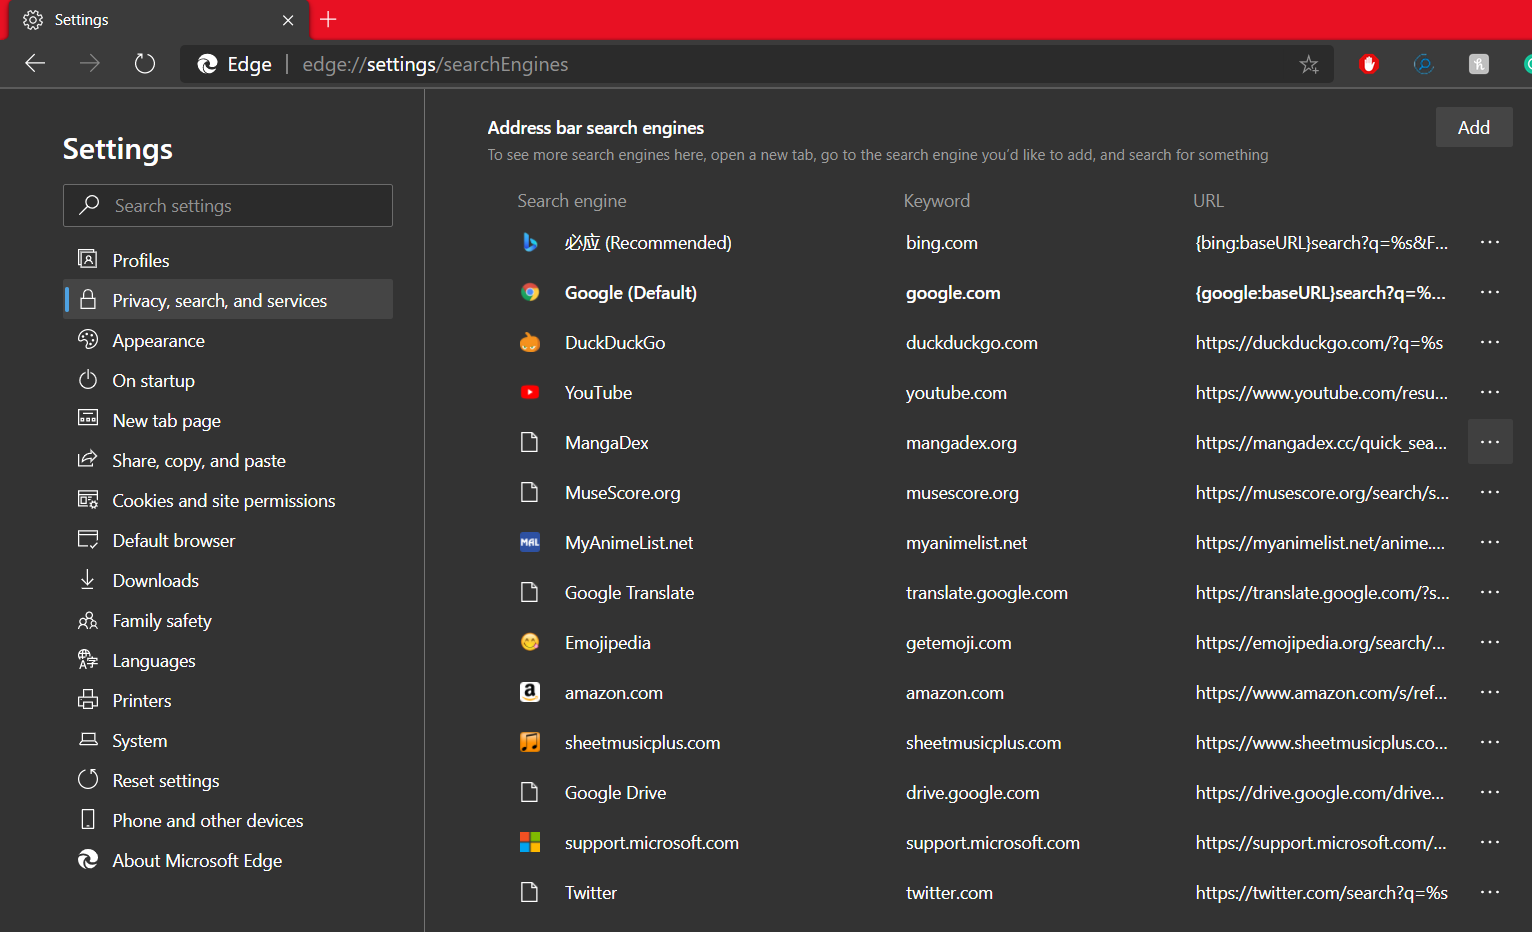Open Profiles settings

[228, 260]
